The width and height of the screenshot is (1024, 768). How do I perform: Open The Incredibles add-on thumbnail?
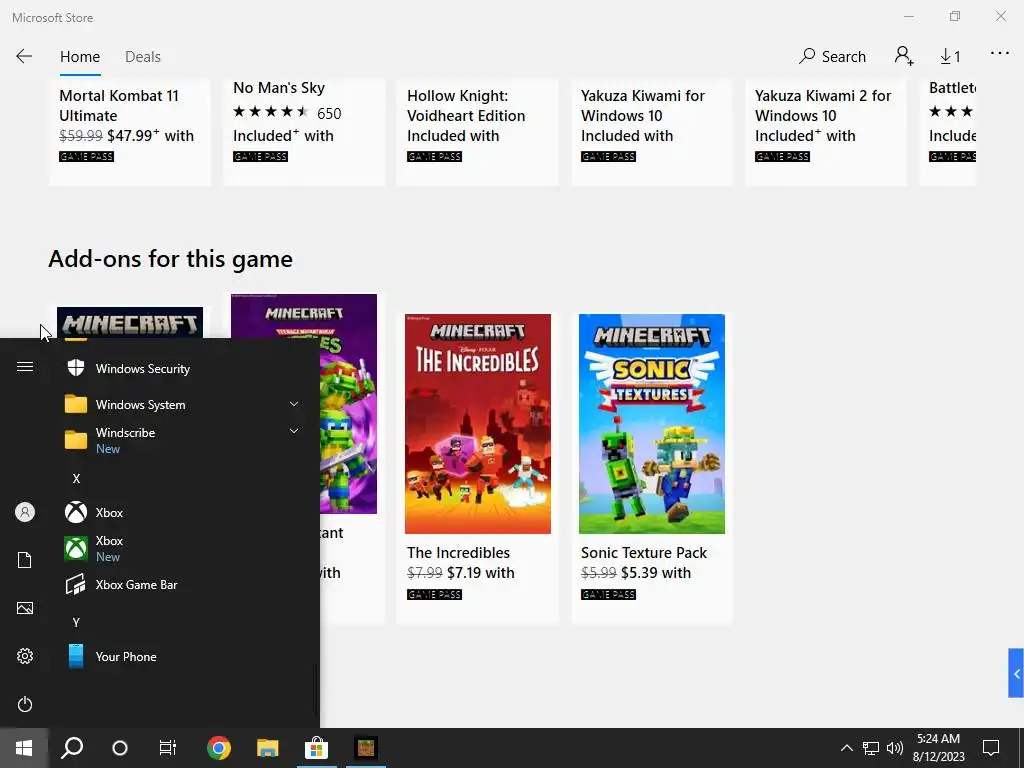(477, 424)
